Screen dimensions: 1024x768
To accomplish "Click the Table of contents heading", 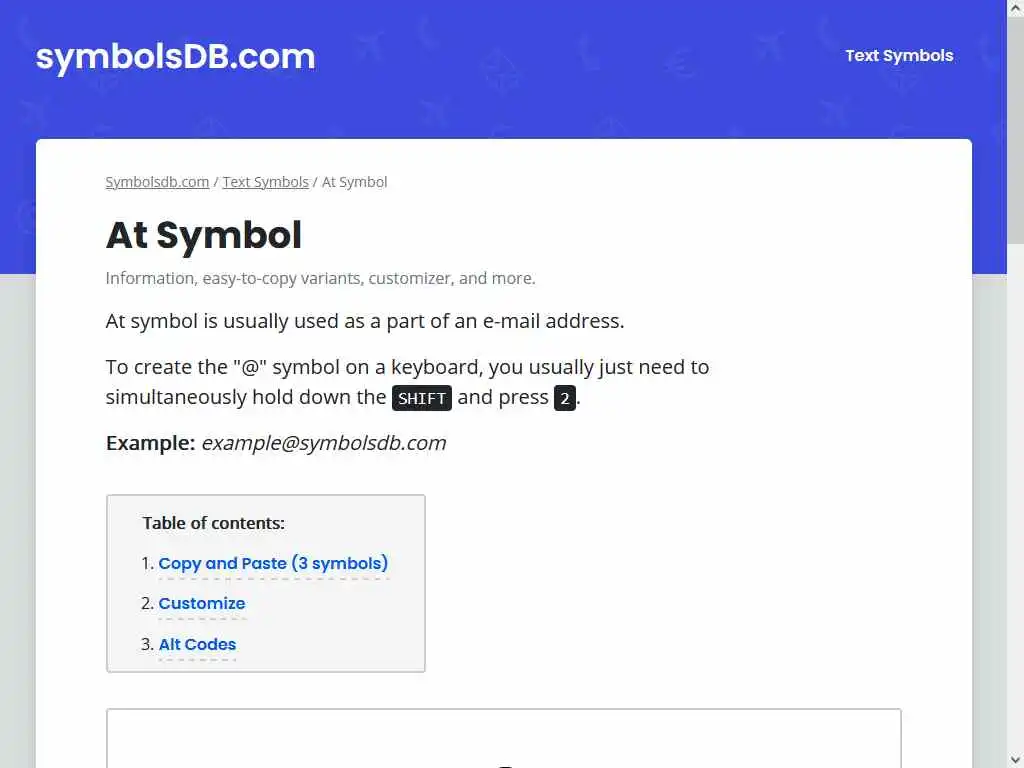I will [x=213, y=523].
